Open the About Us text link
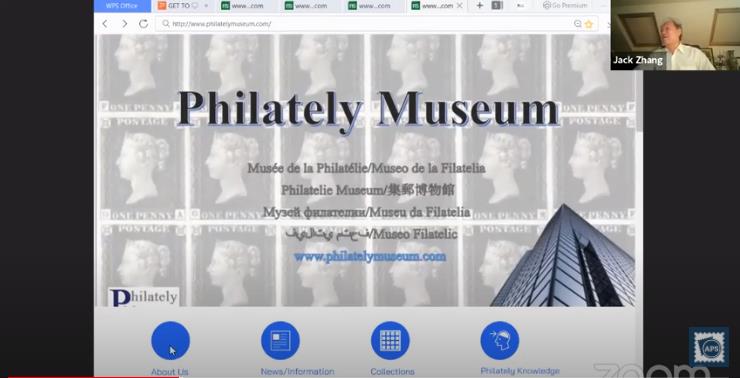740x378 pixels. pos(169,372)
